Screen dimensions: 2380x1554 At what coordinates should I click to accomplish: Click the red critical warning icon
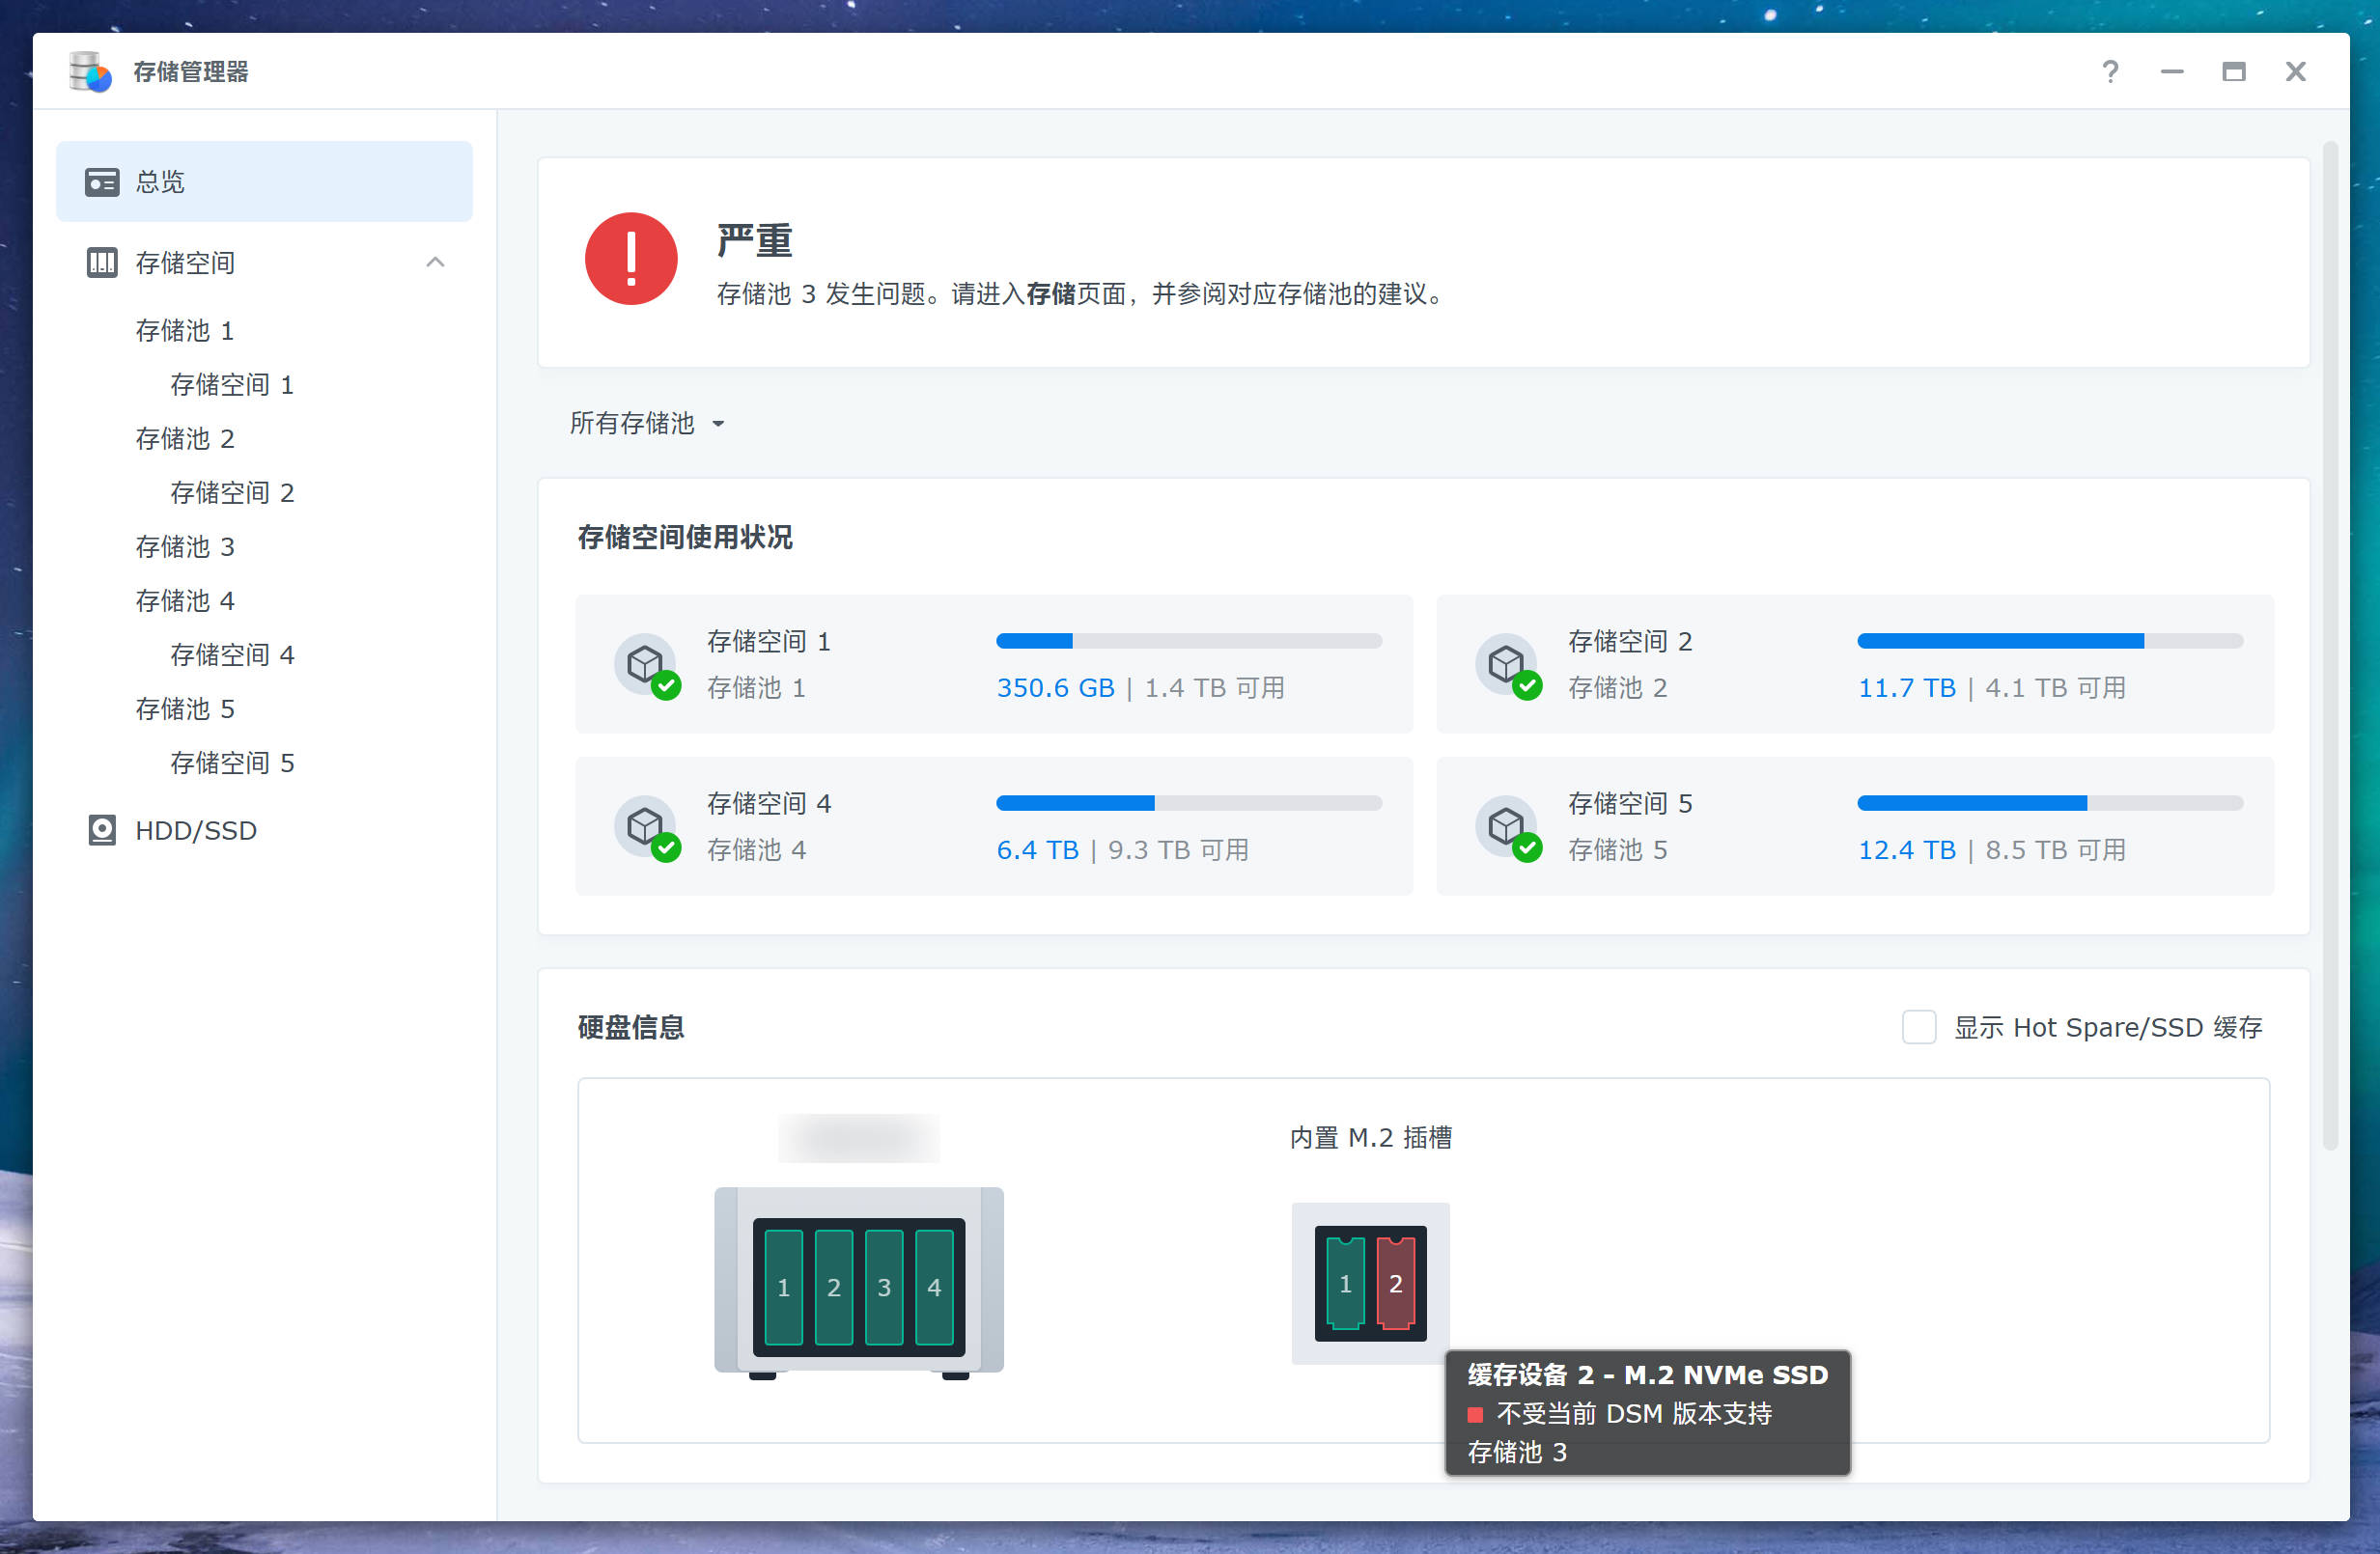point(631,258)
